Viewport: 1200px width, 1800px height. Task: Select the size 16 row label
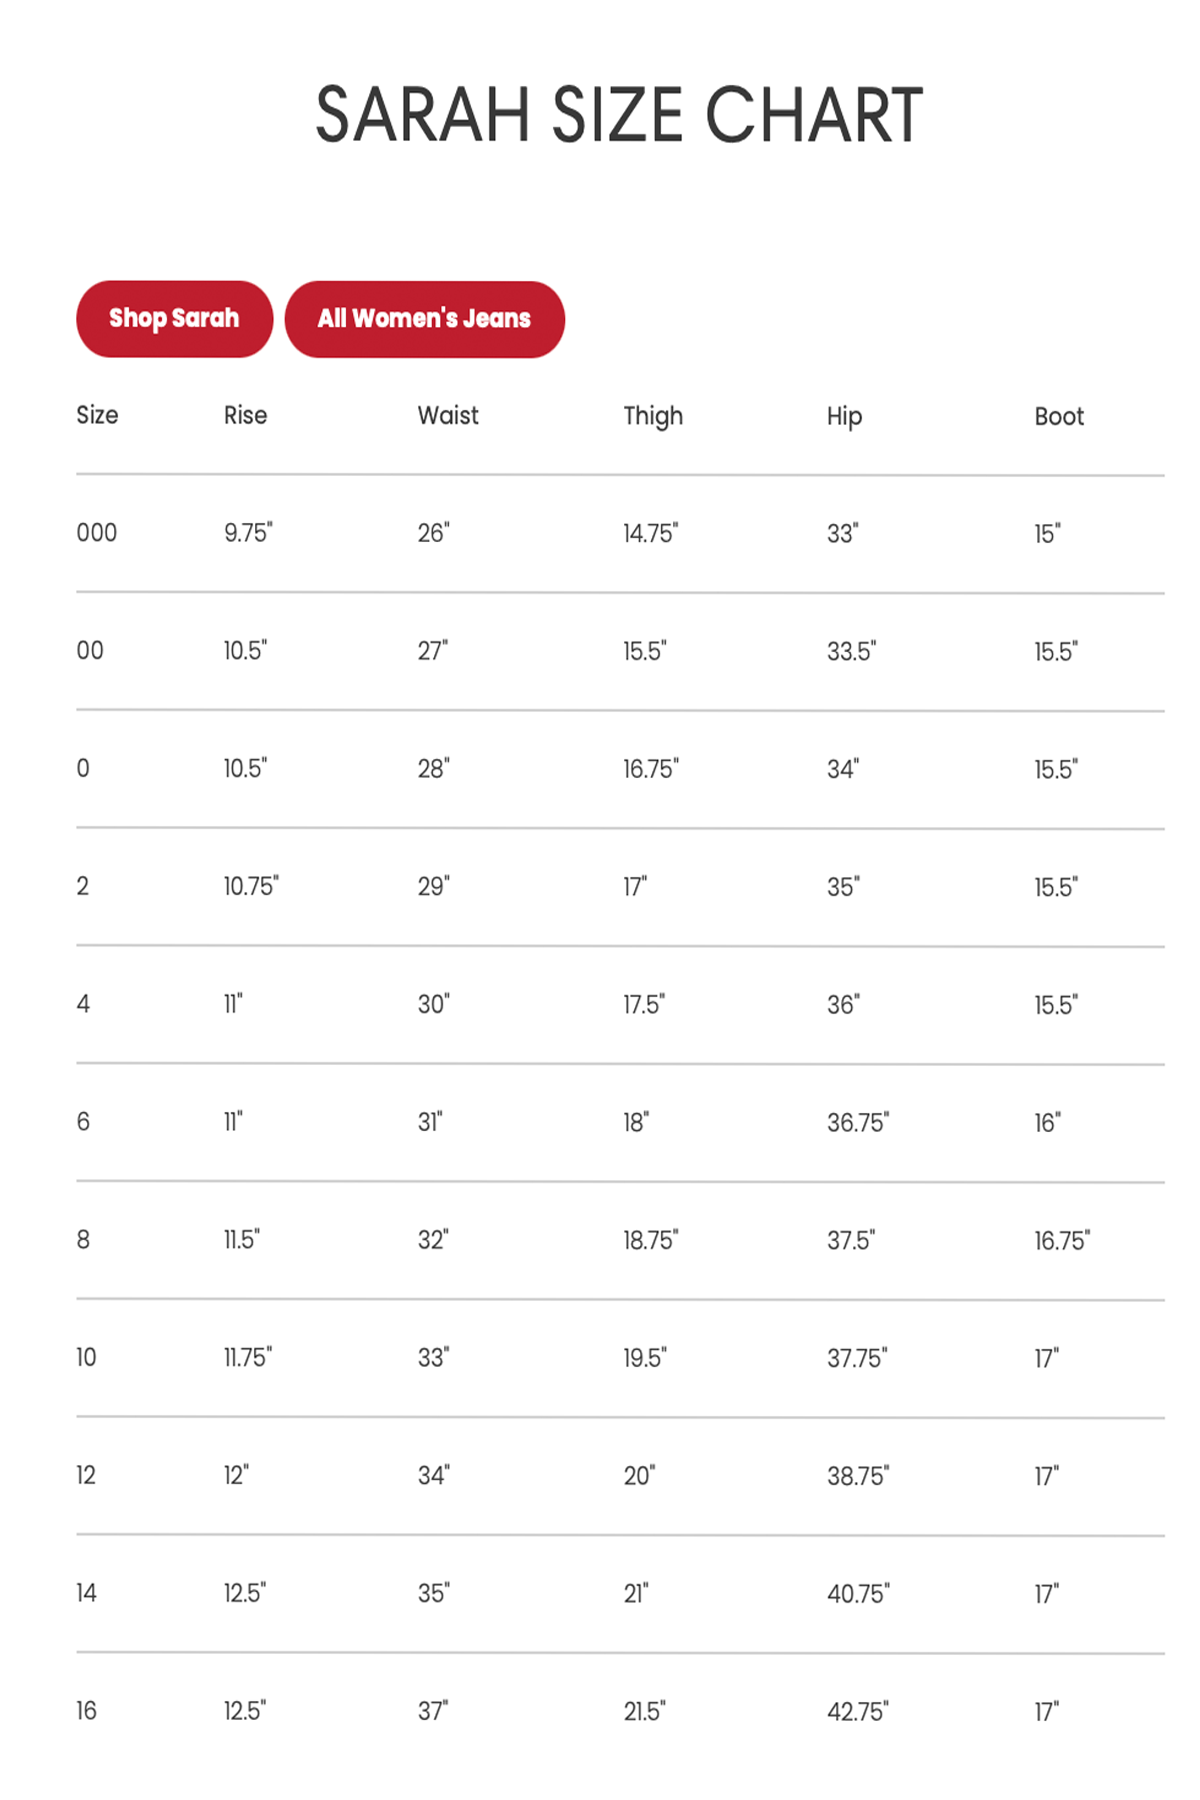tap(87, 1711)
